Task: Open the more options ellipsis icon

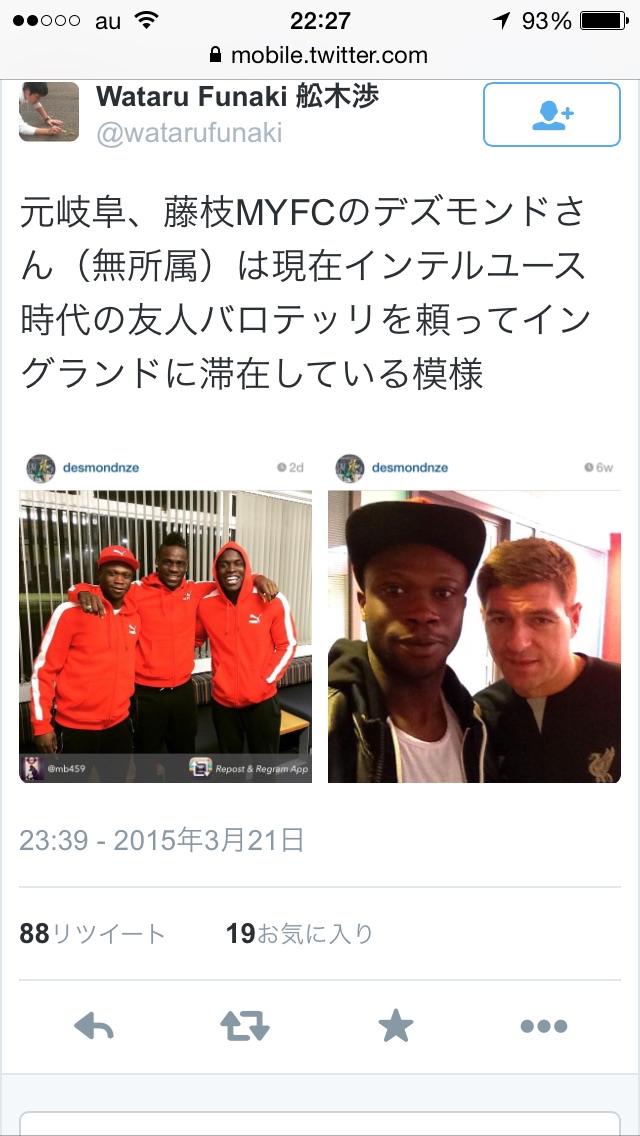Action: point(544,1026)
